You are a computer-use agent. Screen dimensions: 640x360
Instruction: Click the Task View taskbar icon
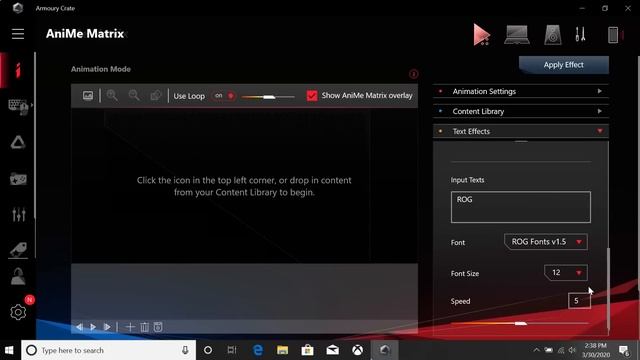(x=232, y=350)
